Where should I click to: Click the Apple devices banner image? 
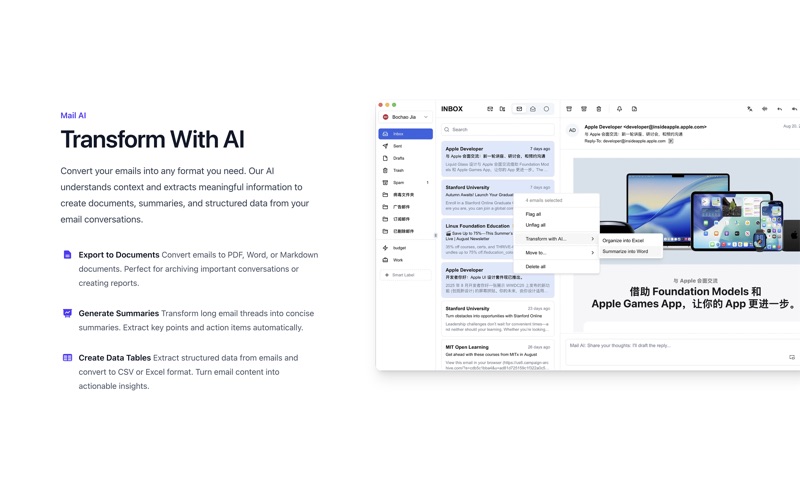[687, 211]
